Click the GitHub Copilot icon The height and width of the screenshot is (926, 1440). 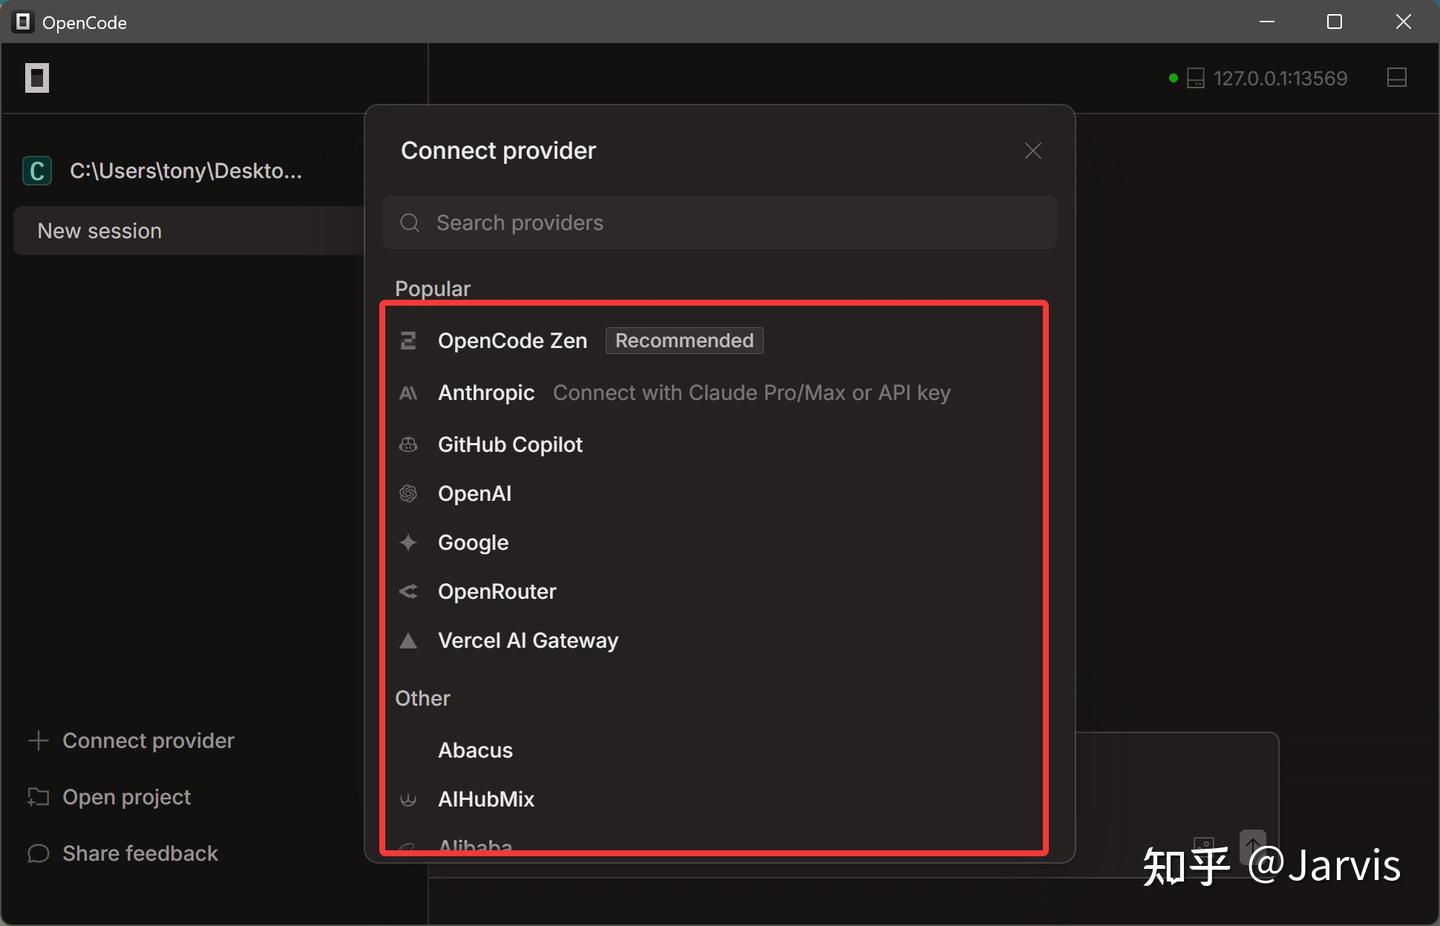click(x=408, y=445)
